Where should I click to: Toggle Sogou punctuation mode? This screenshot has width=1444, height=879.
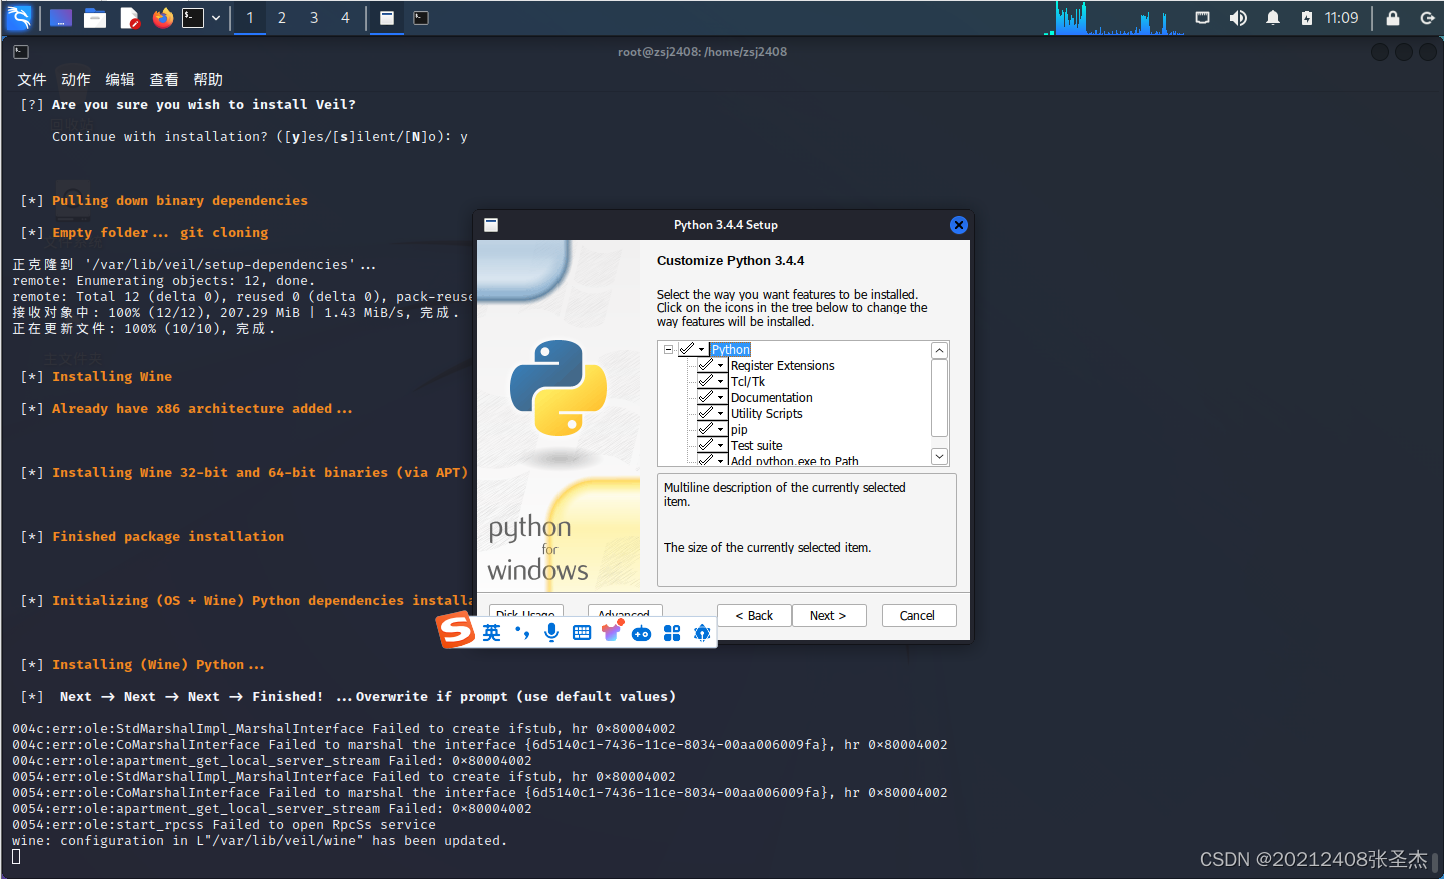click(522, 633)
